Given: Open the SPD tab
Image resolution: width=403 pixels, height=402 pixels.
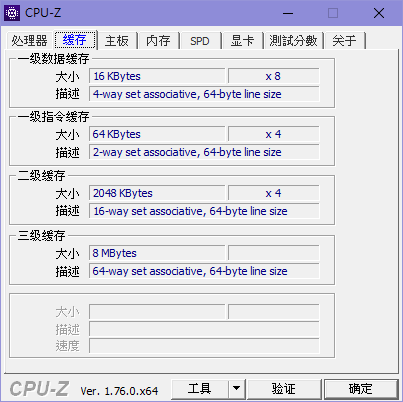Looking at the screenshot, I should tap(200, 41).
